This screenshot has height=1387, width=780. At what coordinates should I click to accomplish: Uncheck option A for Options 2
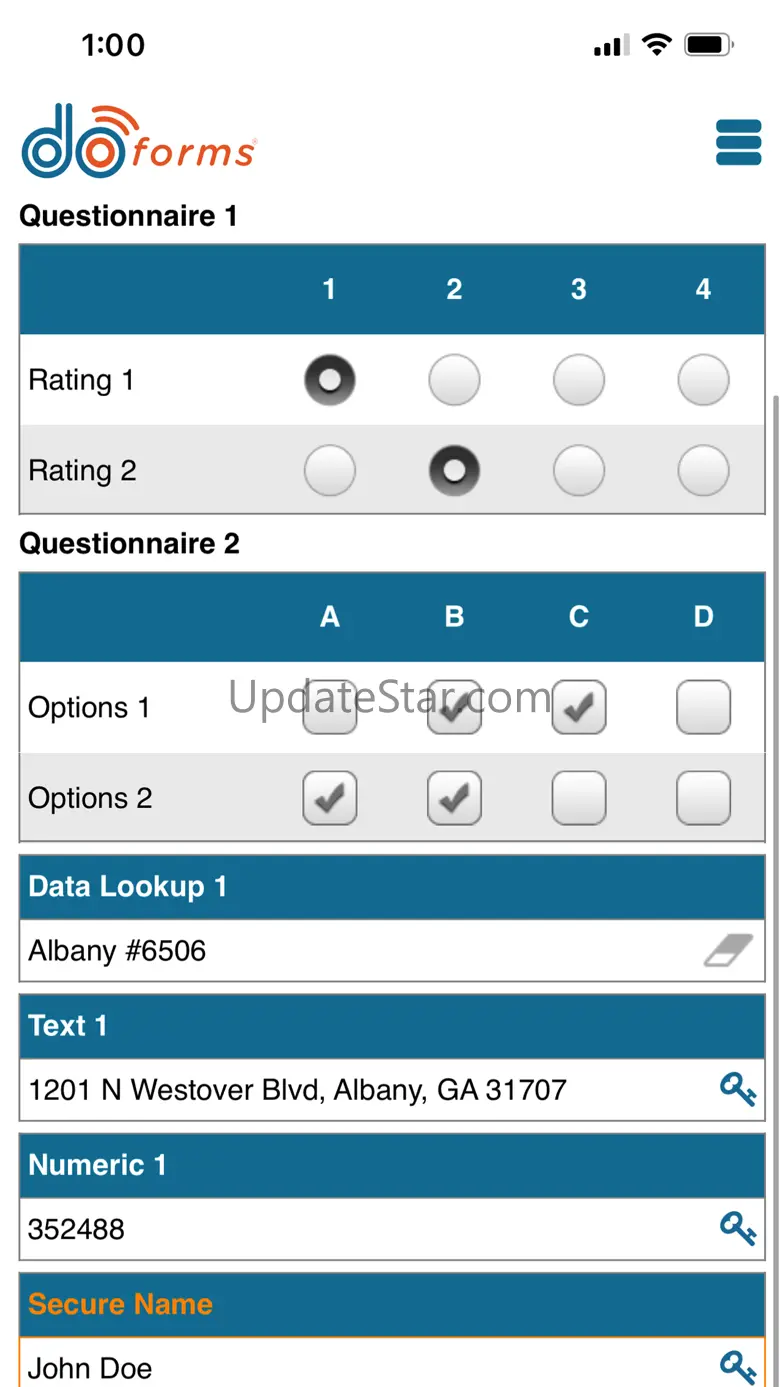pos(330,798)
